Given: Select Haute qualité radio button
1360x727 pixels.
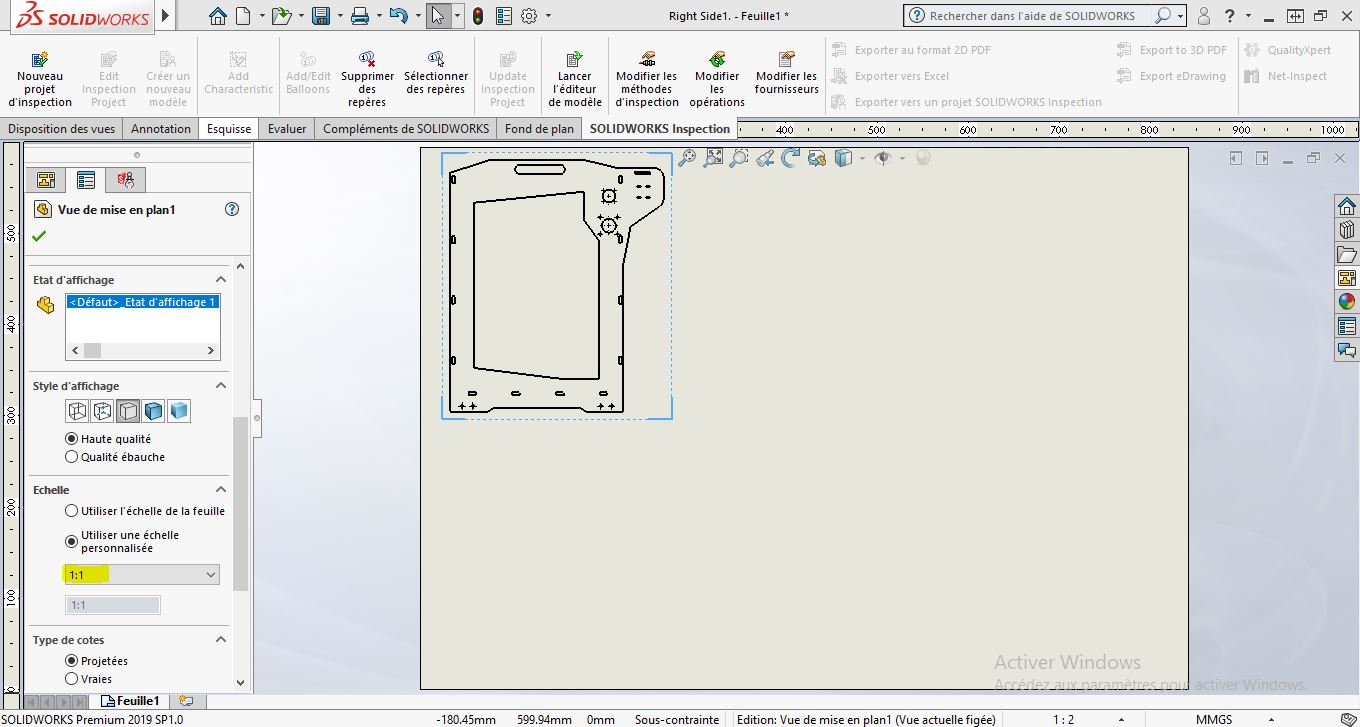Looking at the screenshot, I should pos(71,439).
